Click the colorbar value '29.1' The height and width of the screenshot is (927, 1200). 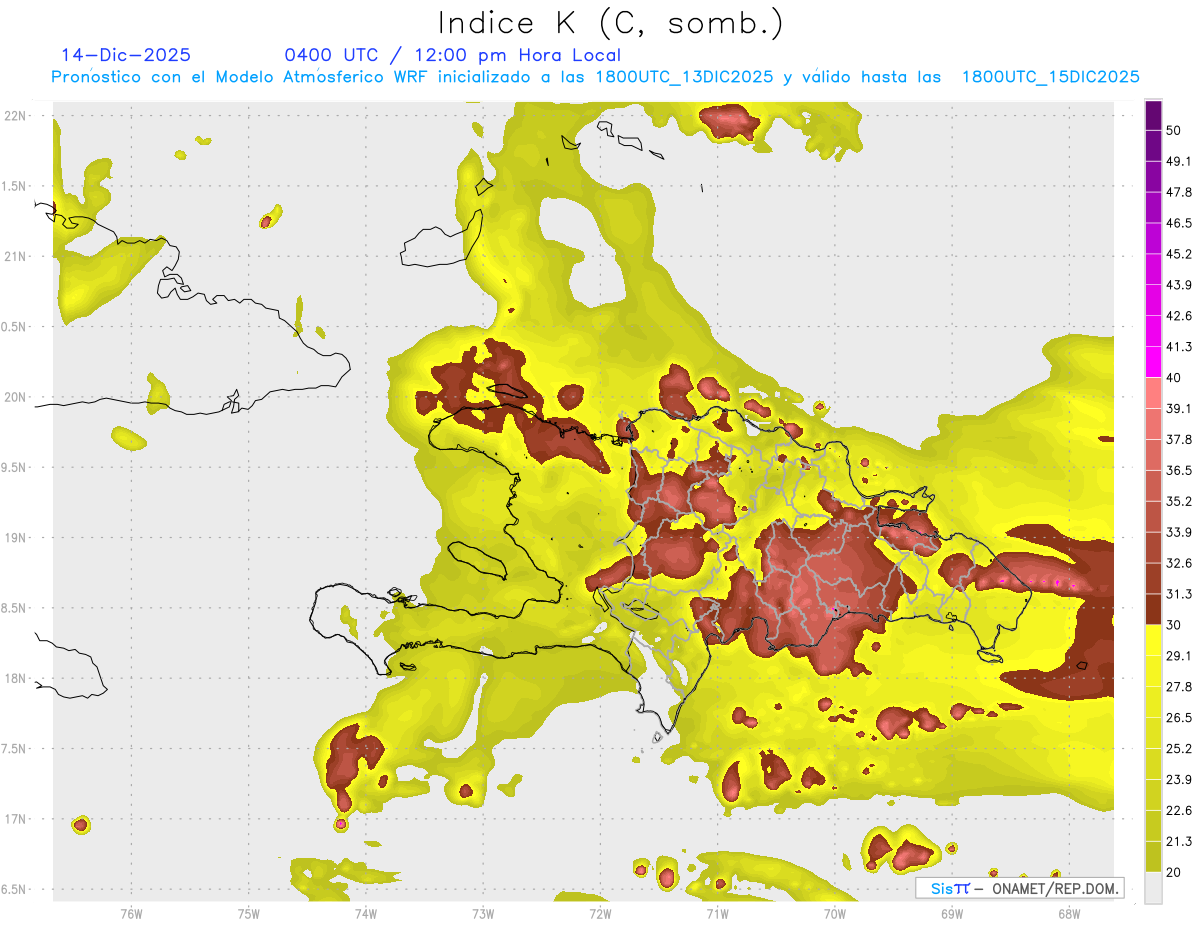[1179, 656]
